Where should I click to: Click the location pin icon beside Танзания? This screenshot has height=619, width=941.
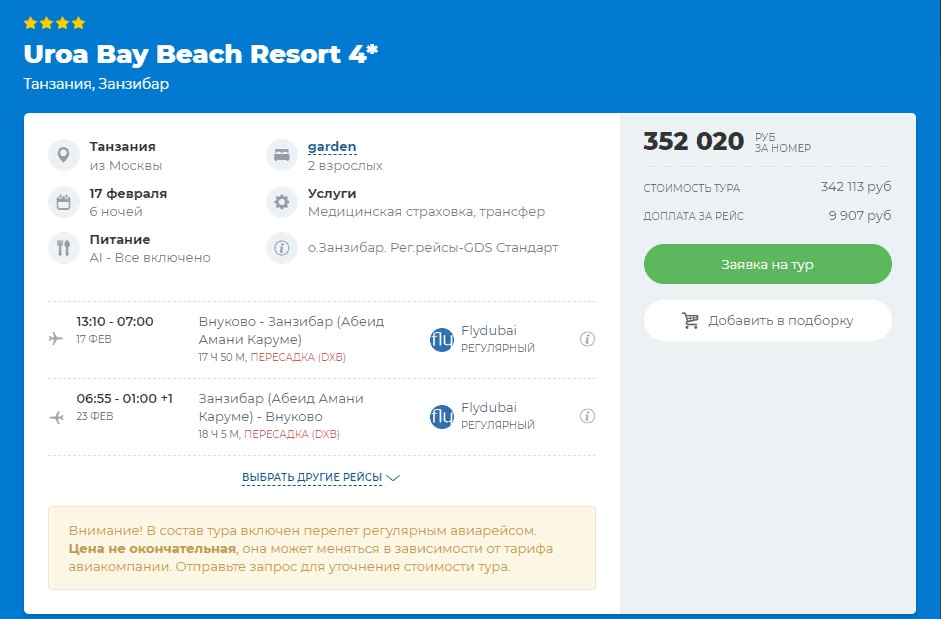[x=64, y=155]
